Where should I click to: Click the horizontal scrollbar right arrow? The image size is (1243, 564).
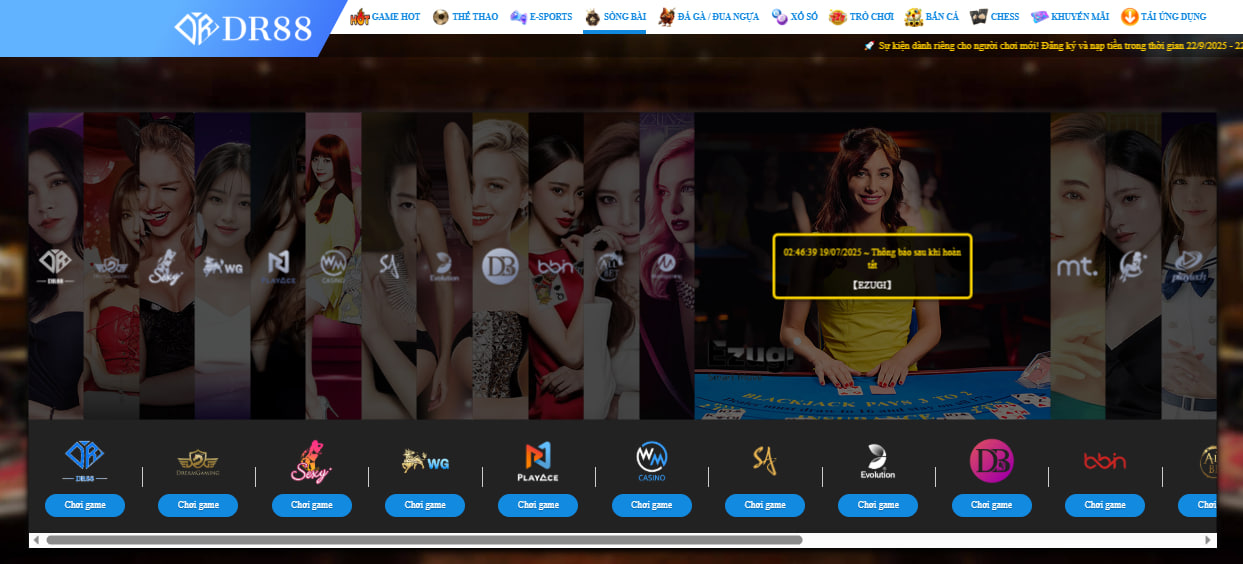(x=1207, y=540)
